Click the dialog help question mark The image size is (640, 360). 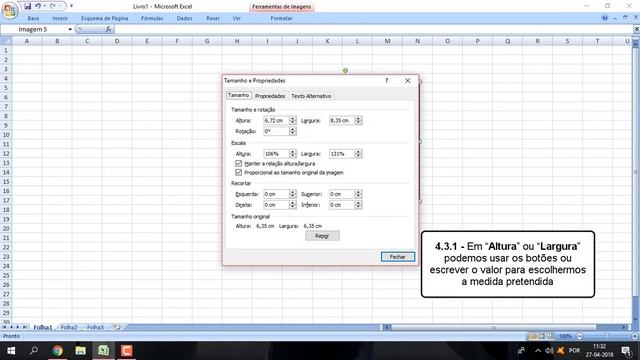[387, 80]
